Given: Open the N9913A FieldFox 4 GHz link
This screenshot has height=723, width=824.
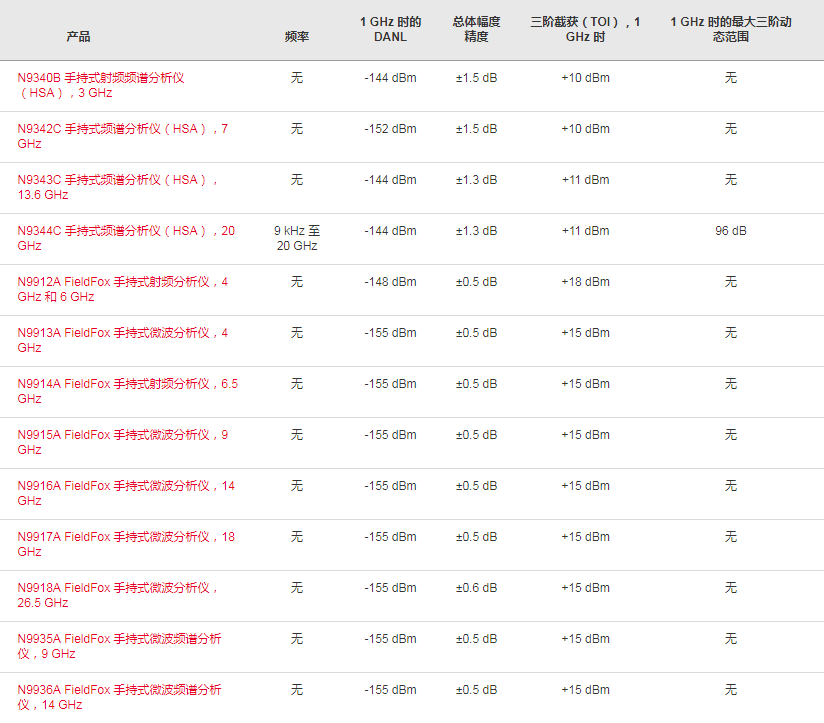Looking at the screenshot, I should click(x=122, y=340).
